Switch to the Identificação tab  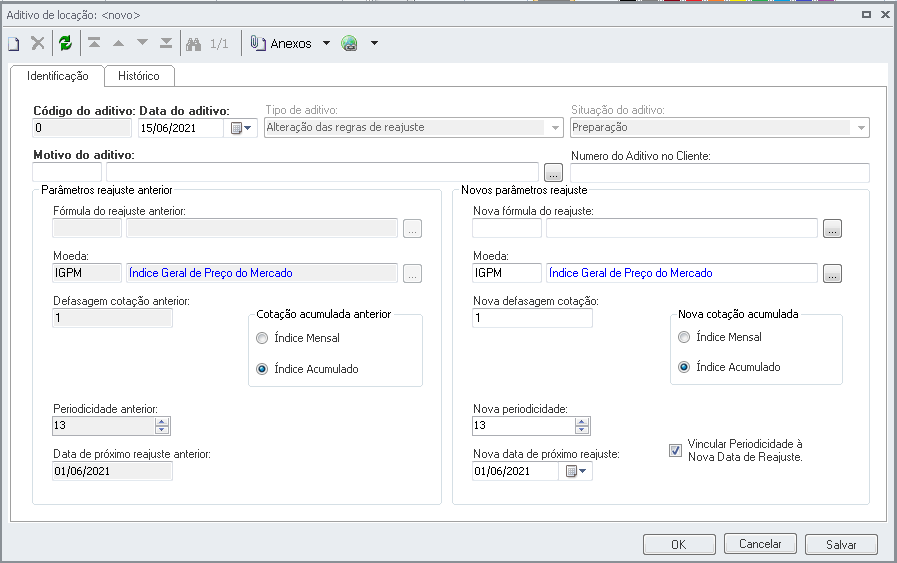coord(57,76)
